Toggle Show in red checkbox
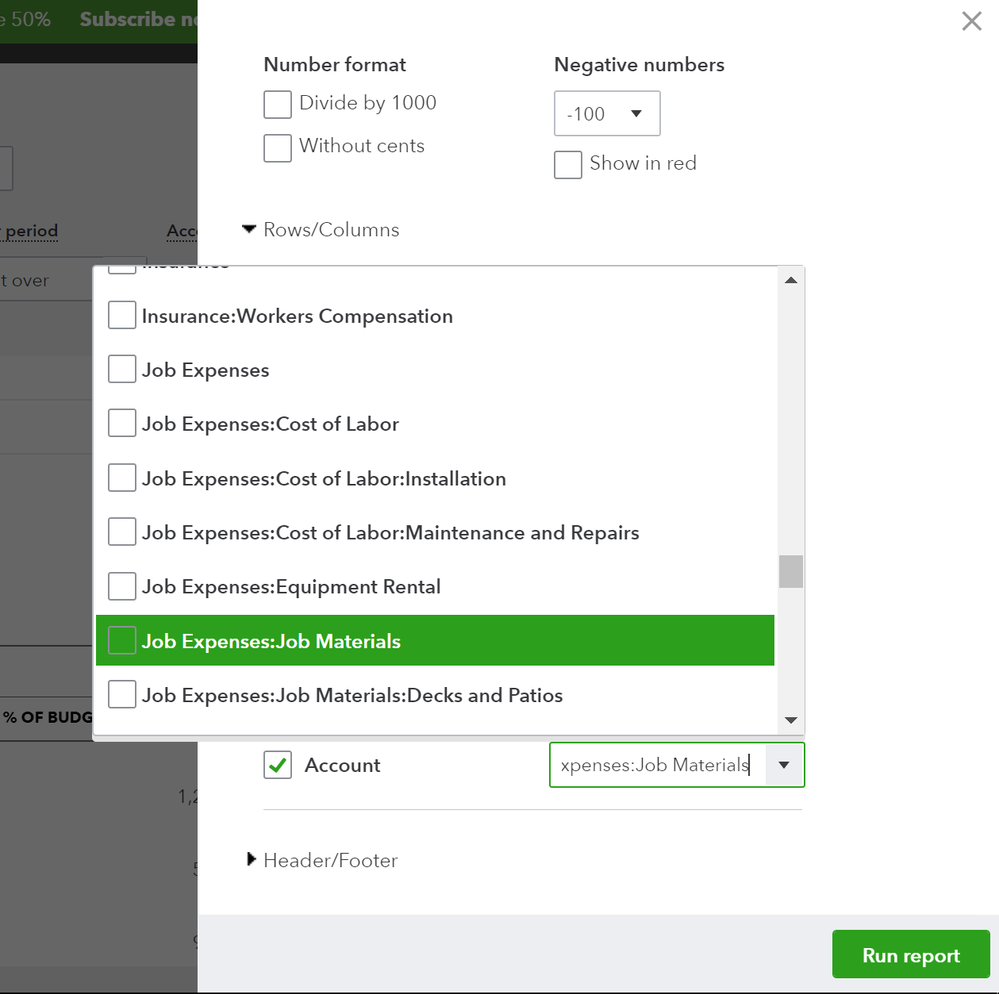999x994 pixels. click(x=568, y=165)
